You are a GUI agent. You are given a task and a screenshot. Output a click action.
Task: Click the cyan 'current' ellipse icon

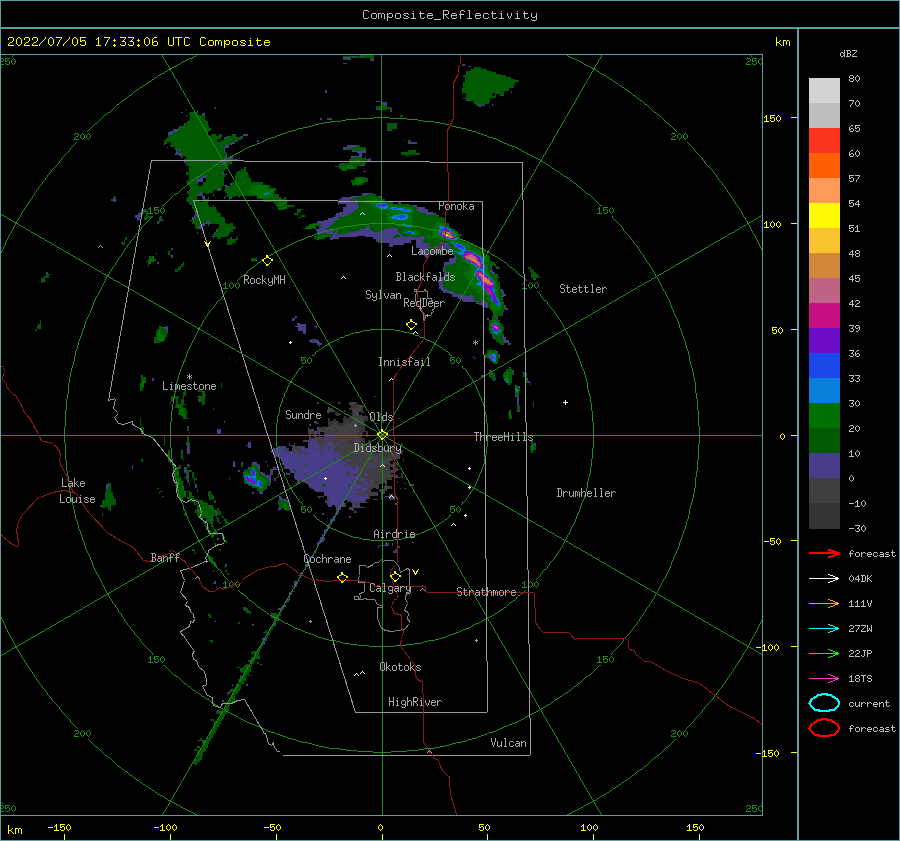tap(824, 703)
